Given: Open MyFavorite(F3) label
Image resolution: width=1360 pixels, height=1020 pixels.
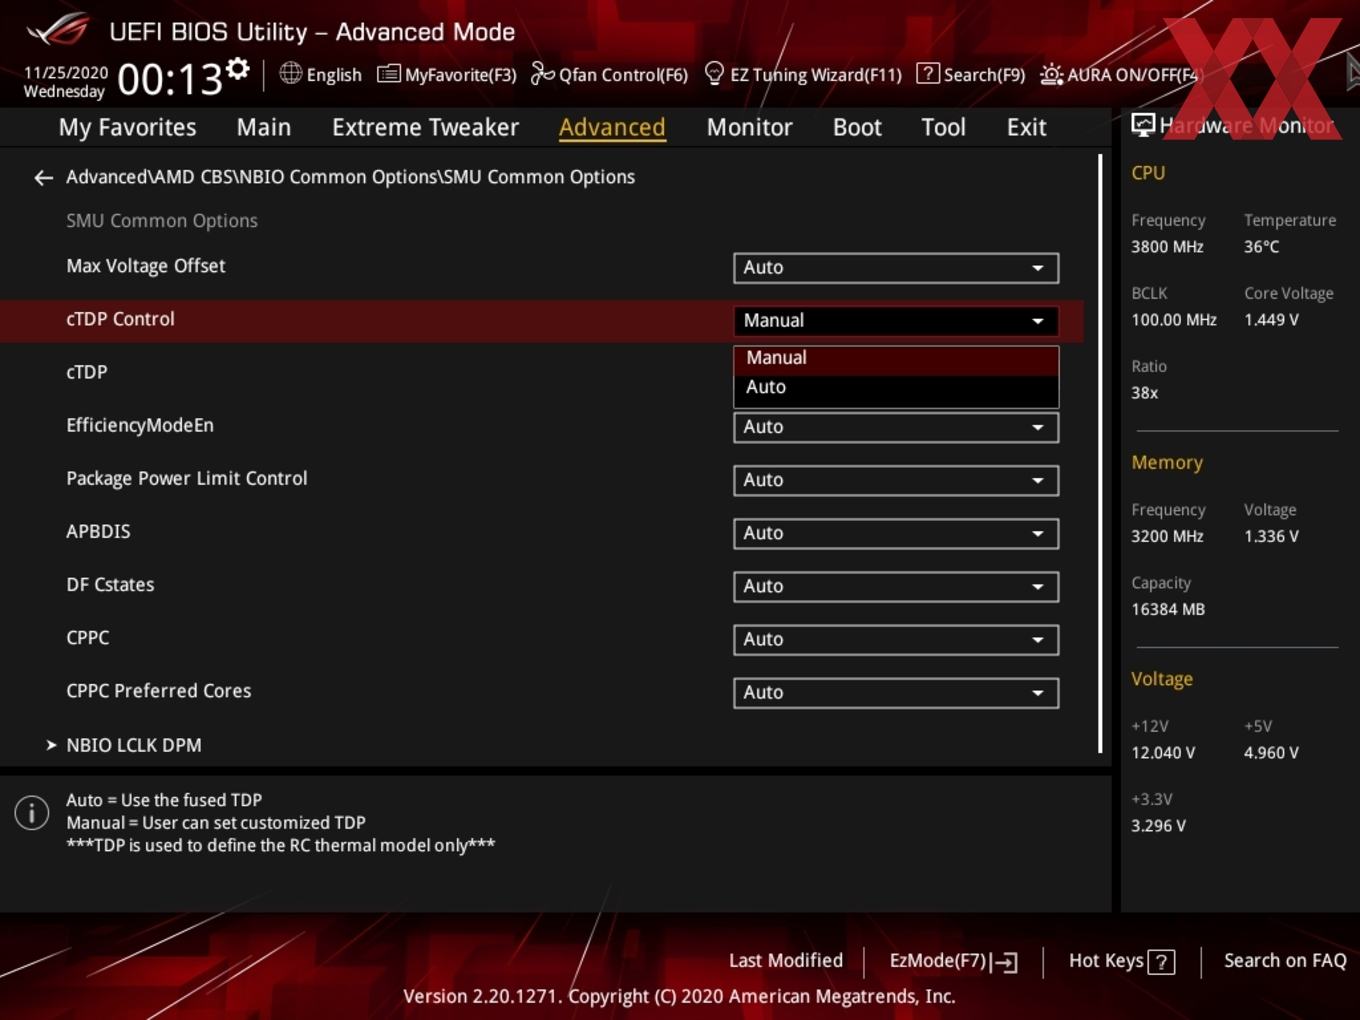Looking at the screenshot, I should [x=460, y=75].
